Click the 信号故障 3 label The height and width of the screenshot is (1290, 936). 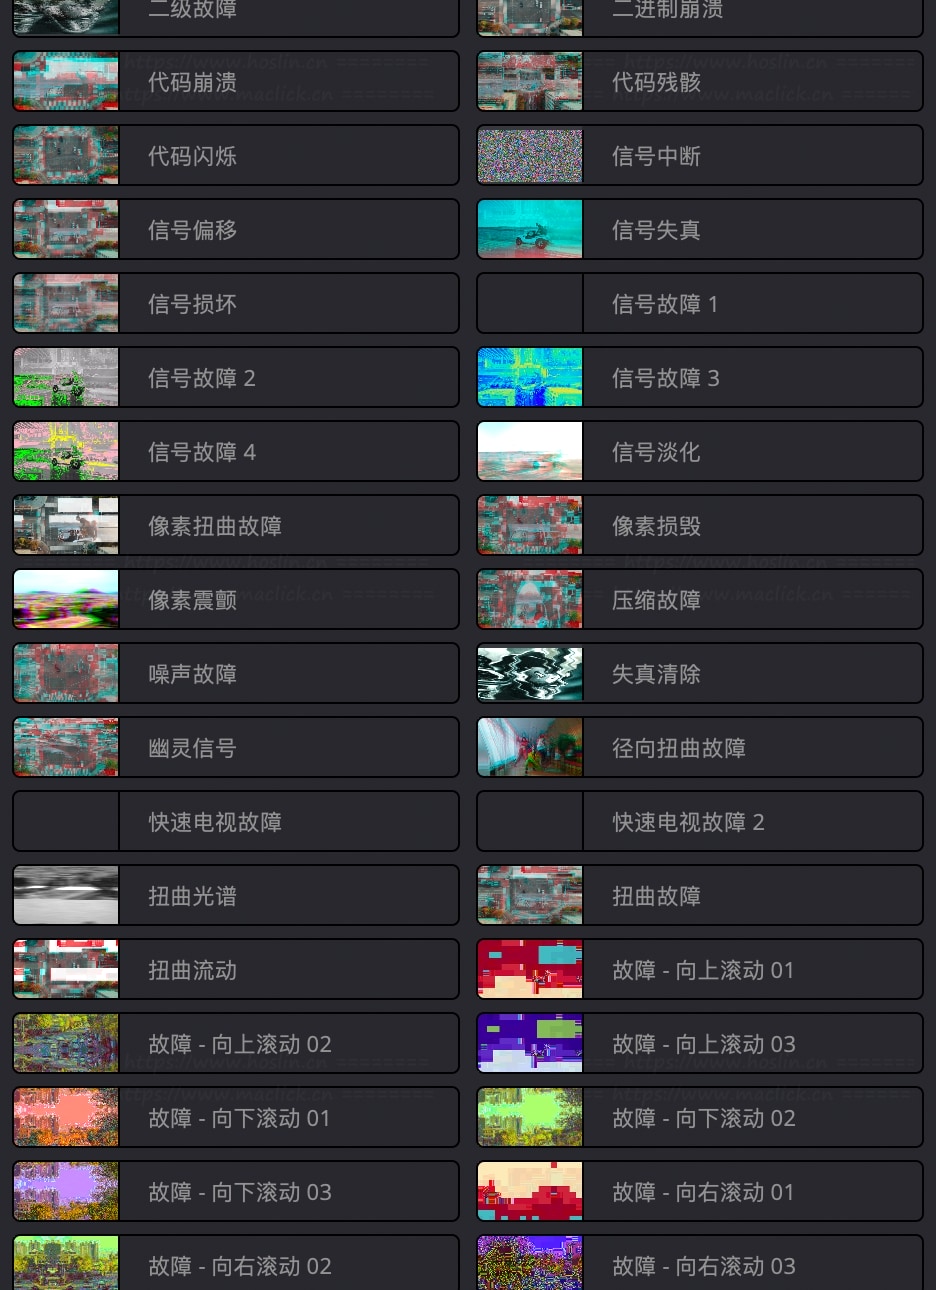(x=666, y=378)
